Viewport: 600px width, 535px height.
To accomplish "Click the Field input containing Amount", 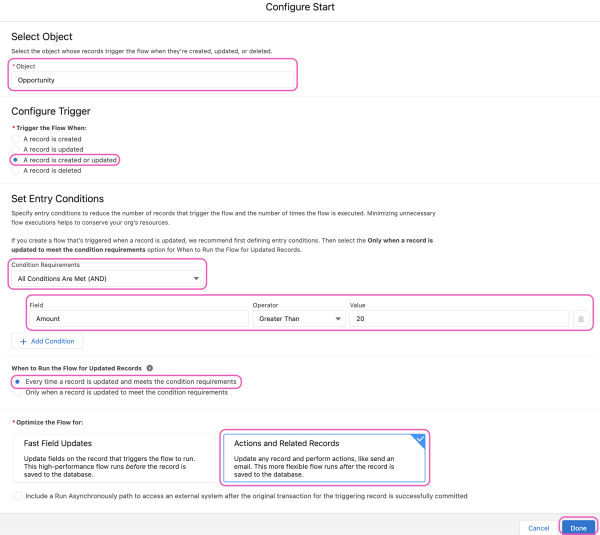I will [138, 319].
